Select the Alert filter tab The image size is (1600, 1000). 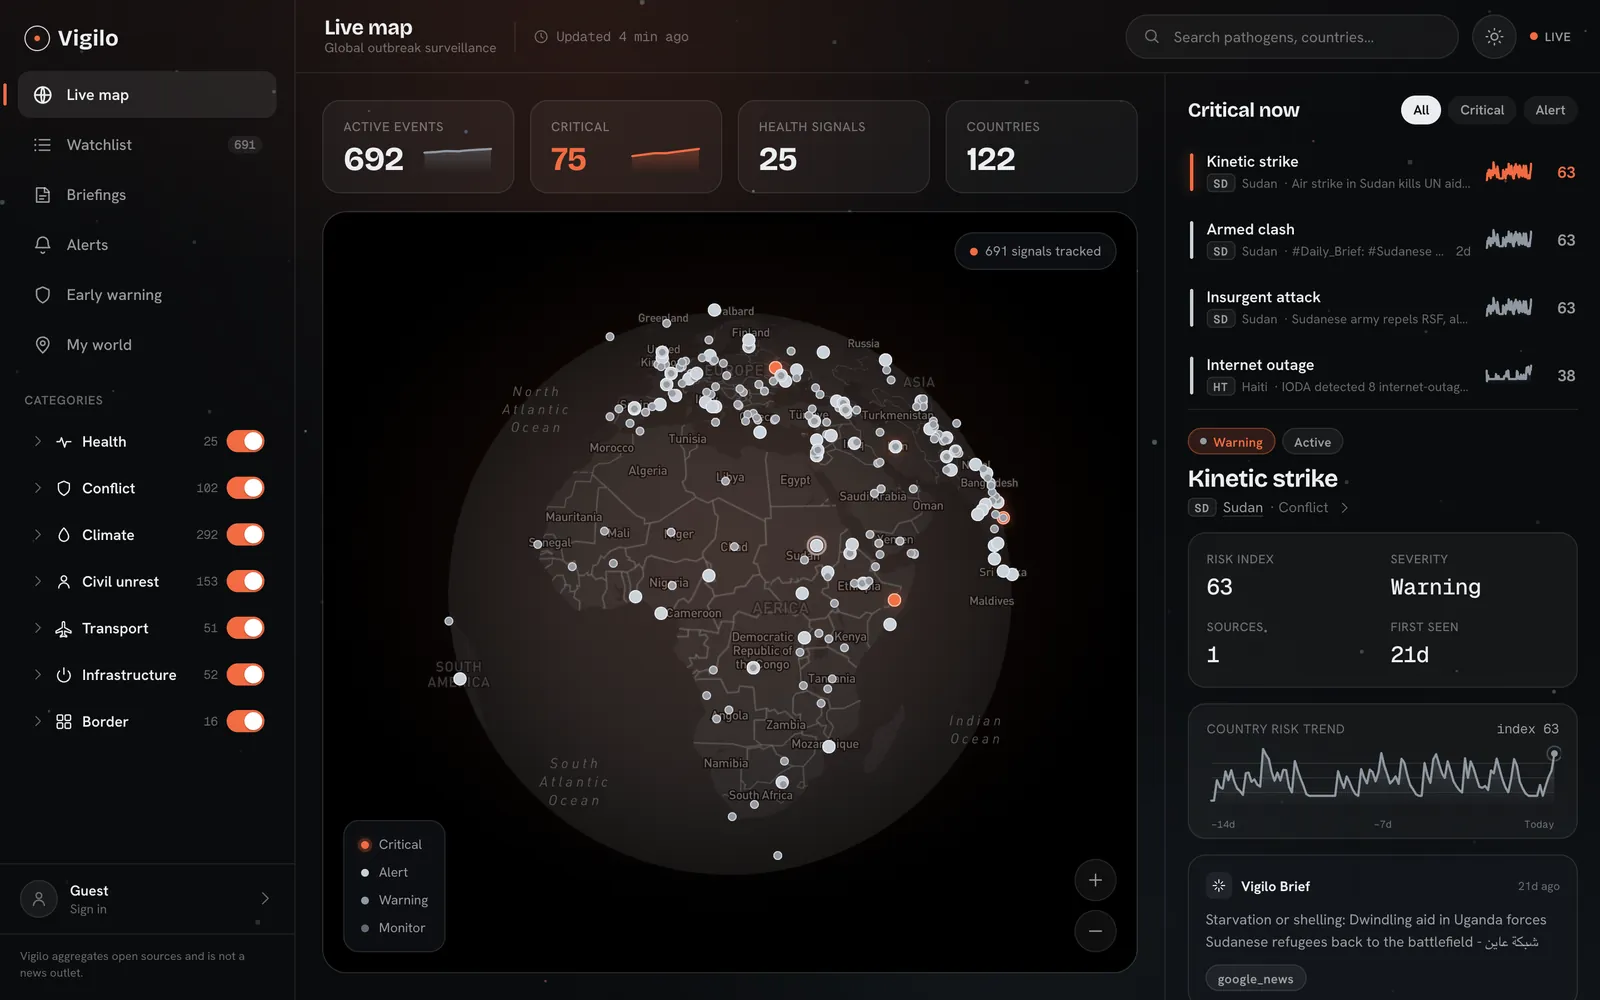[x=1550, y=110]
